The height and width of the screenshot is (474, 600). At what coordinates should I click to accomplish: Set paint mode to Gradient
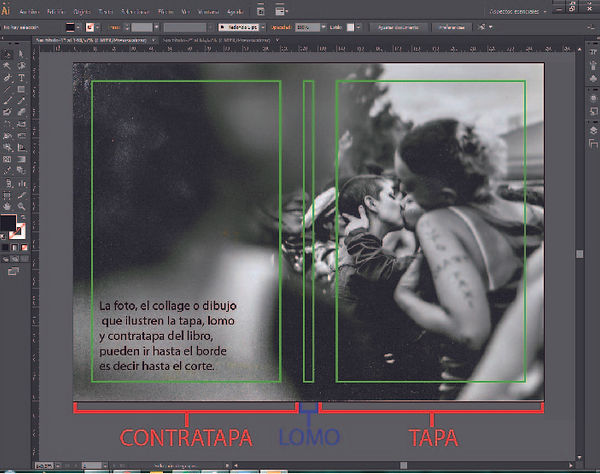click(14, 248)
